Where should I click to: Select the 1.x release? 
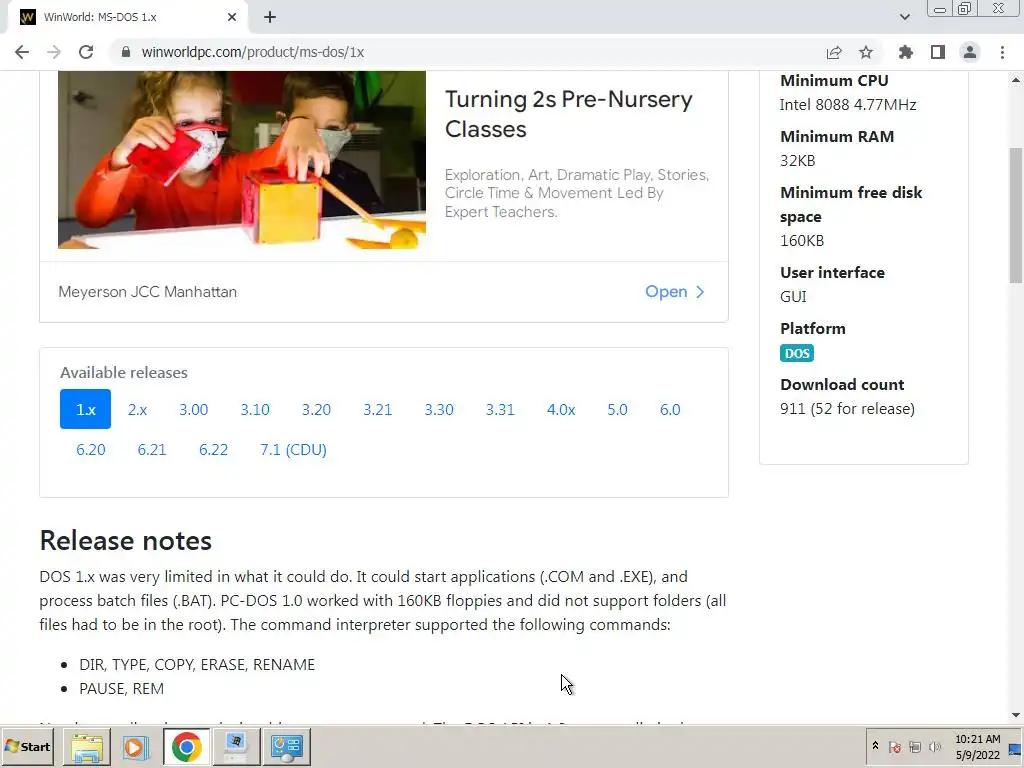[86, 409]
